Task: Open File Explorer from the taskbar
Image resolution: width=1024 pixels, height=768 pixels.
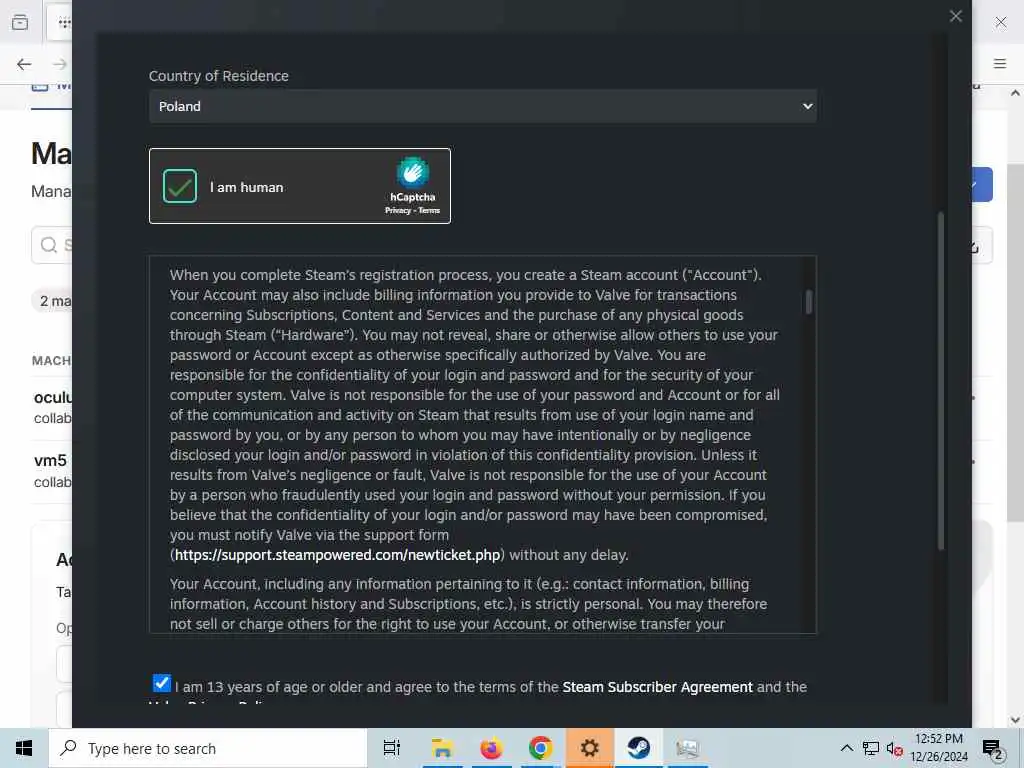Action: pyautogui.click(x=442, y=748)
